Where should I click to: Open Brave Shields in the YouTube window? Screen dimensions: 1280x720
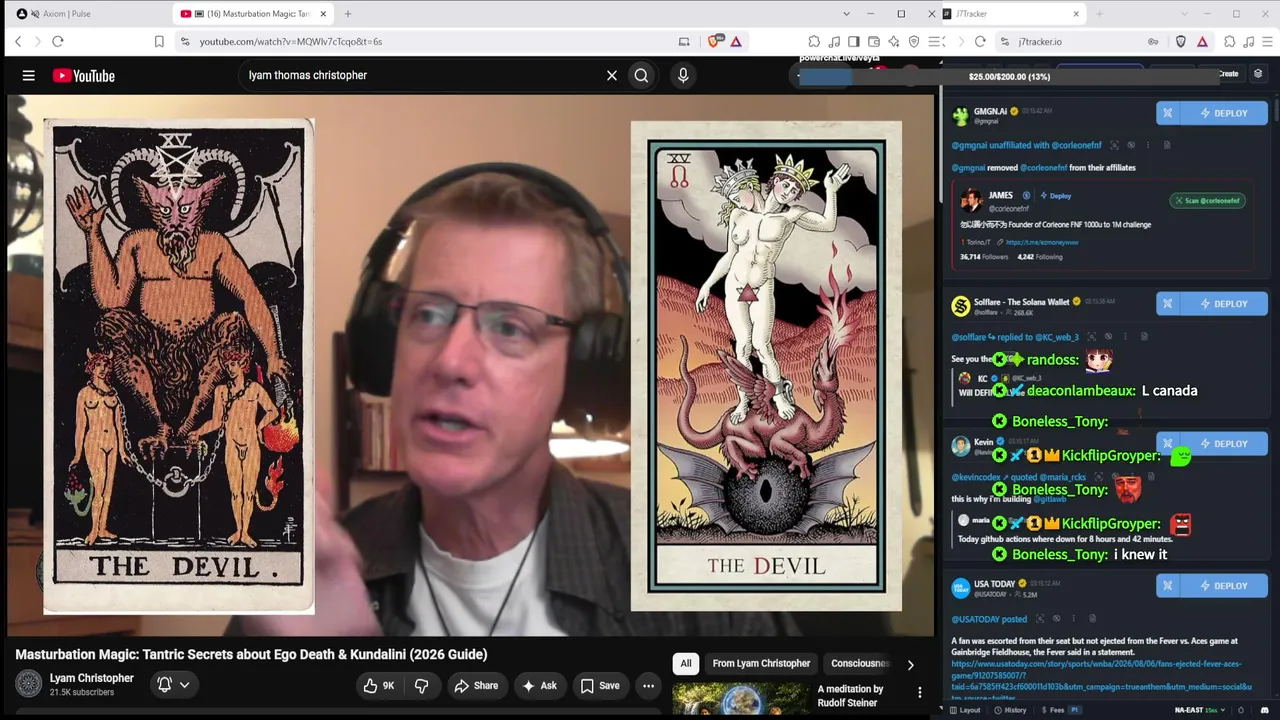714,41
